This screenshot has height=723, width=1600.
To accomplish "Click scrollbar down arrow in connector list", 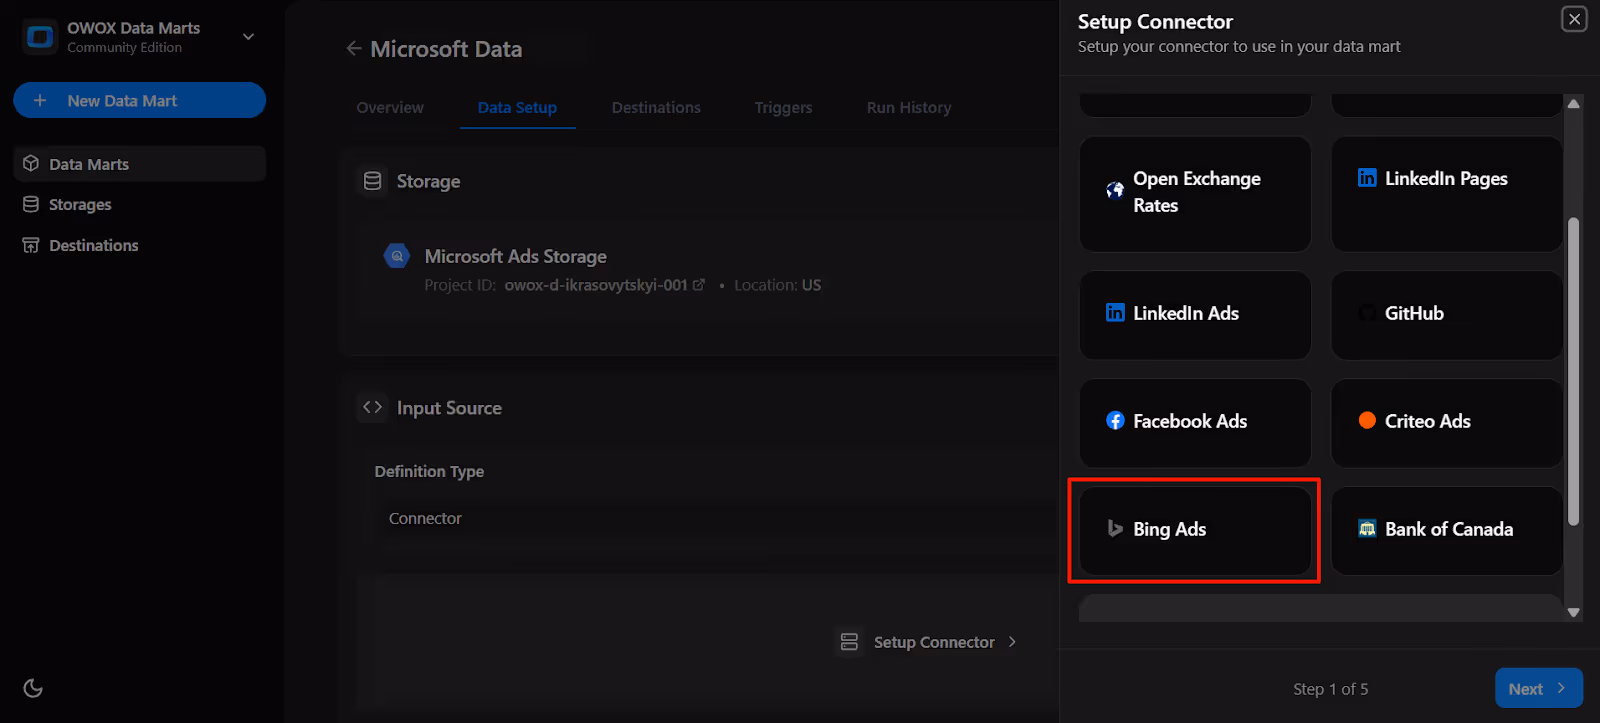I will click(1573, 612).
